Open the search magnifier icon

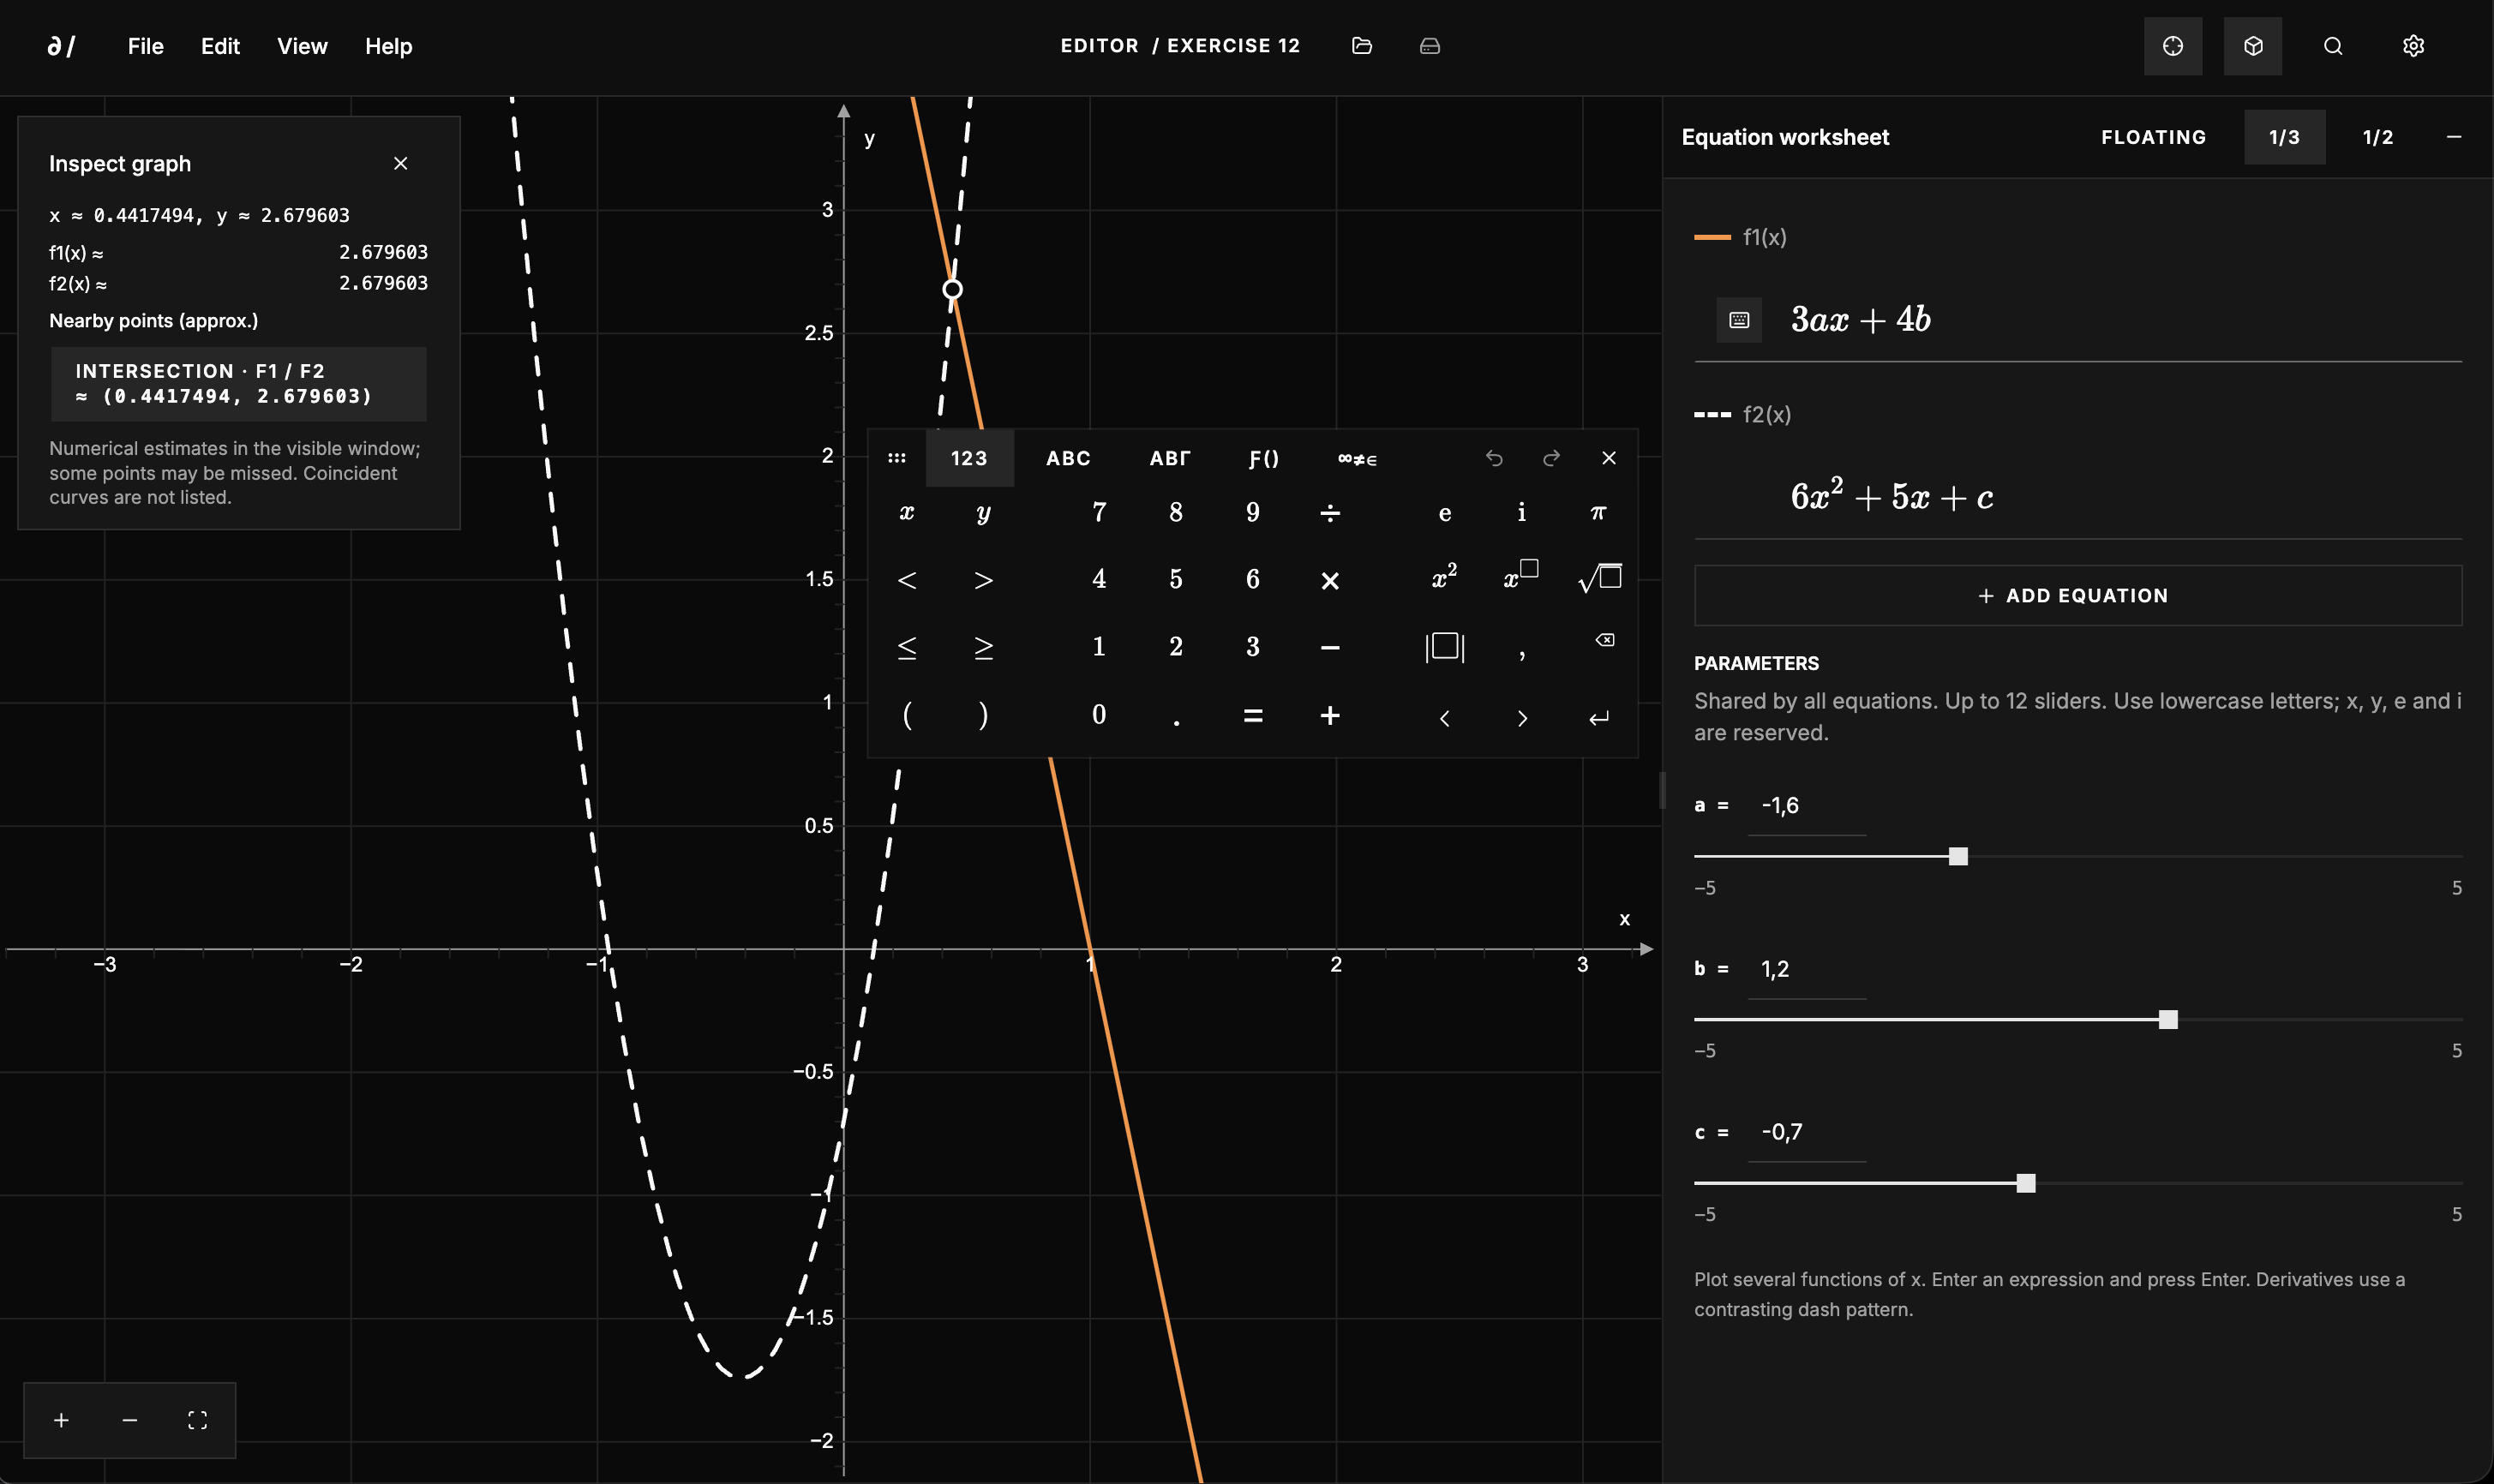(x=2333, y=46)
